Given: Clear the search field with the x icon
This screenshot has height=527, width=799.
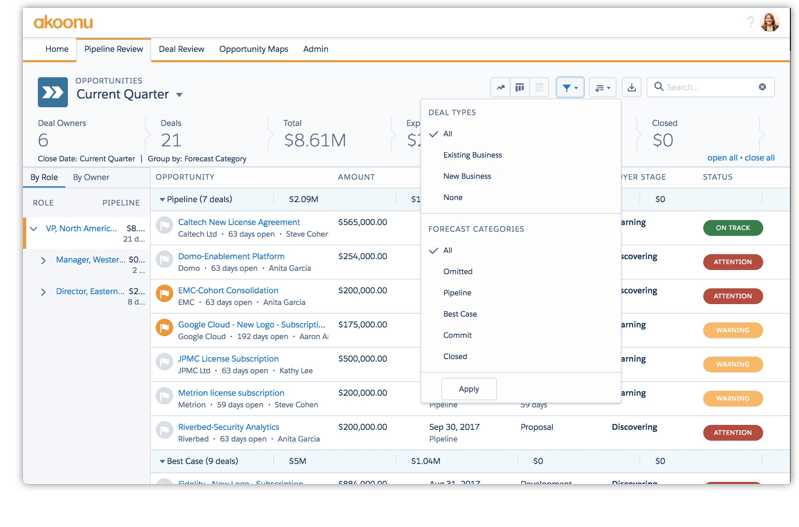Looking at the screenshot, I should [x=762, y=87].
